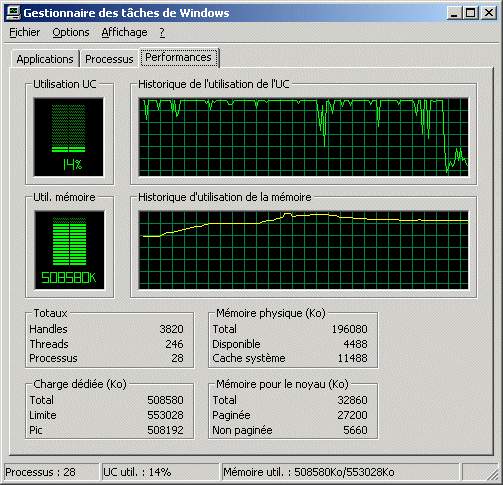Switch to the Processus tab
The width and height of the screenshot is (503, 485).
109,59
